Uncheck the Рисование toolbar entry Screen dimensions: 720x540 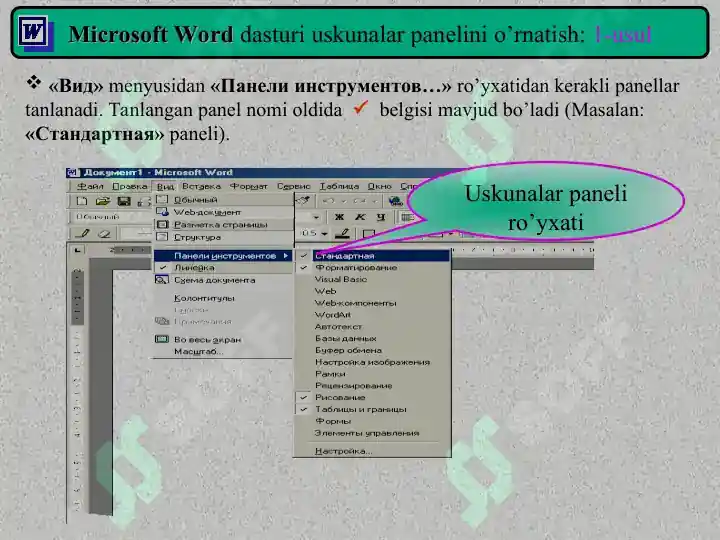coord(372,397)
